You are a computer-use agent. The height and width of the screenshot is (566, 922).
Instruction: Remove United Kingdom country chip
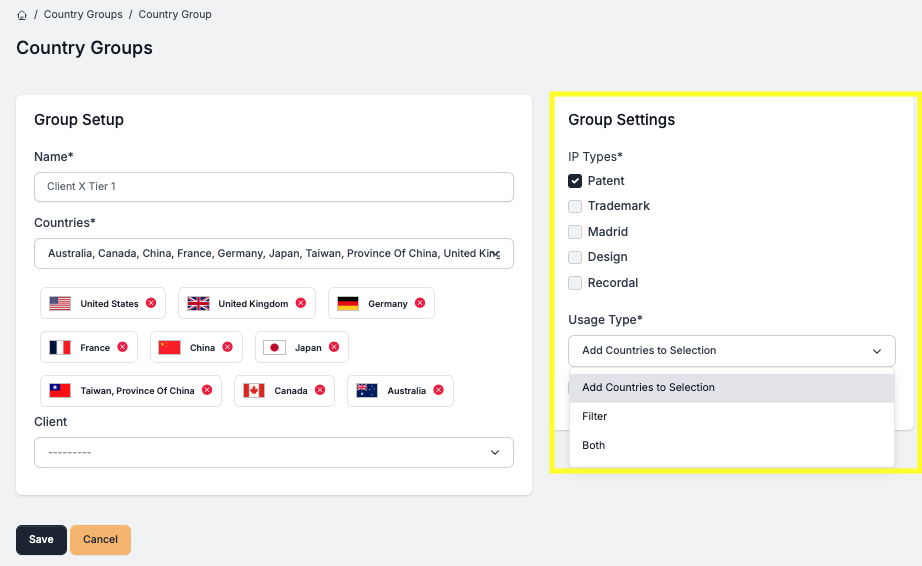coord(300,303)
